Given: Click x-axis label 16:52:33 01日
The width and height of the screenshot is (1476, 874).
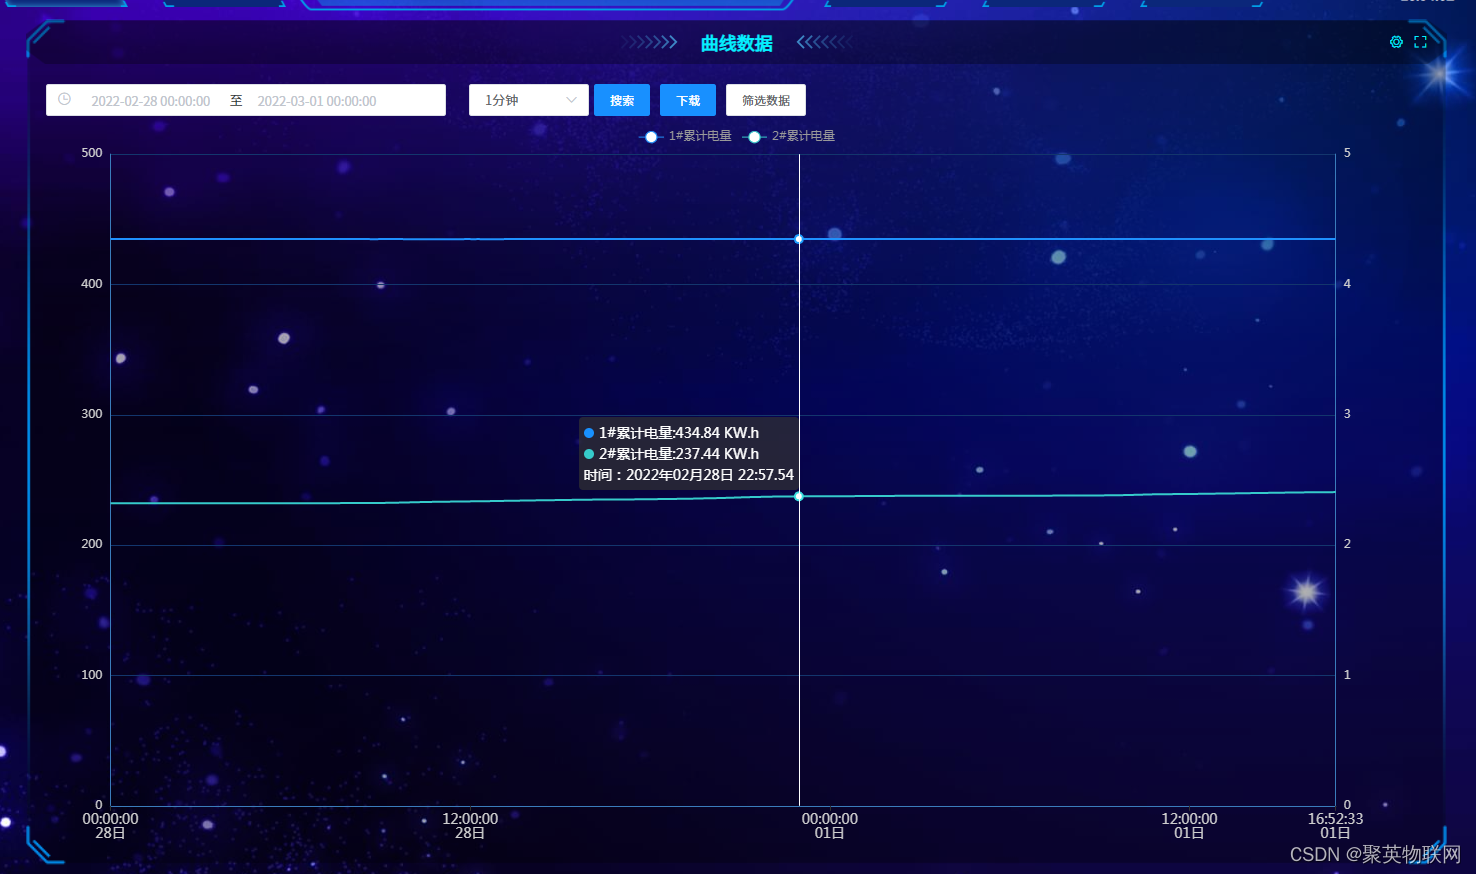Looking at the screenshot, I should [1335, 826].
